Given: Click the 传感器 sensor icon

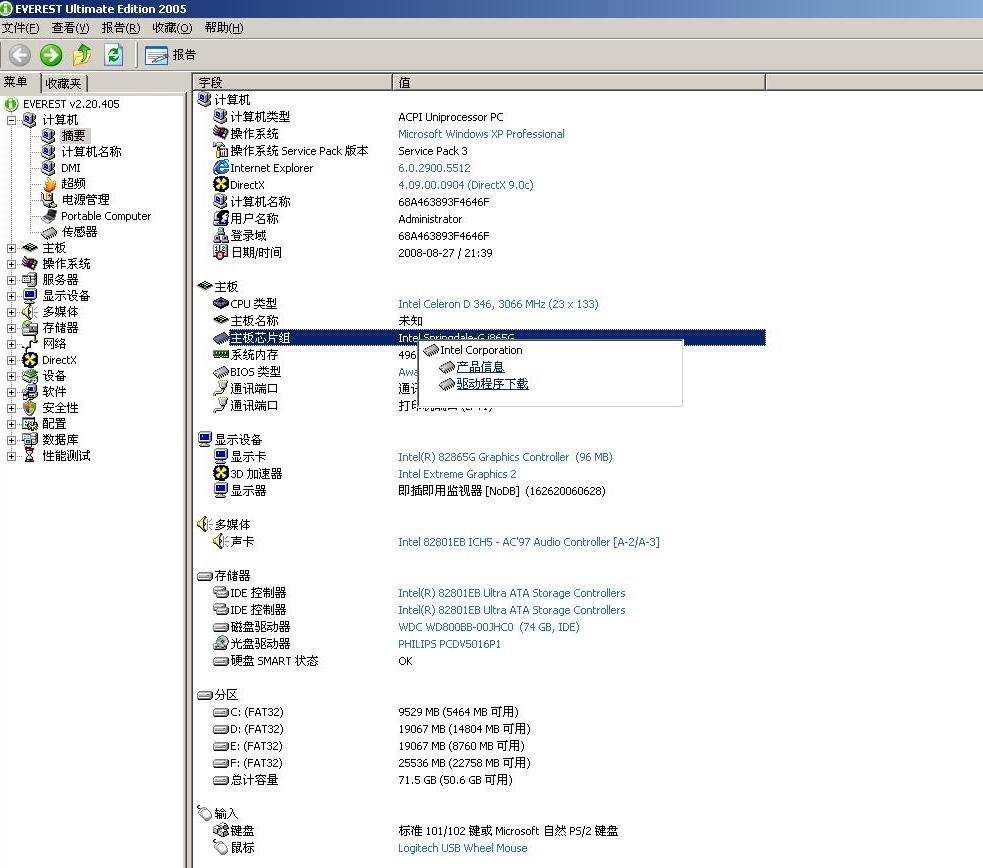Looking at the screenshot, I should [49, 232].
